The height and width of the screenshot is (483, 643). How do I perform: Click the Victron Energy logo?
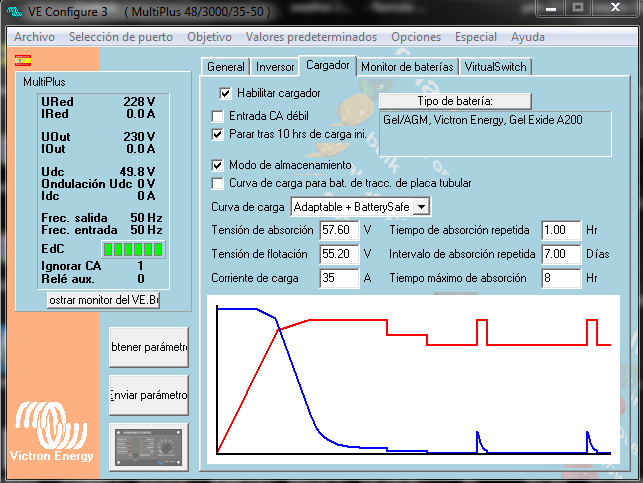(x=51, y=431)
